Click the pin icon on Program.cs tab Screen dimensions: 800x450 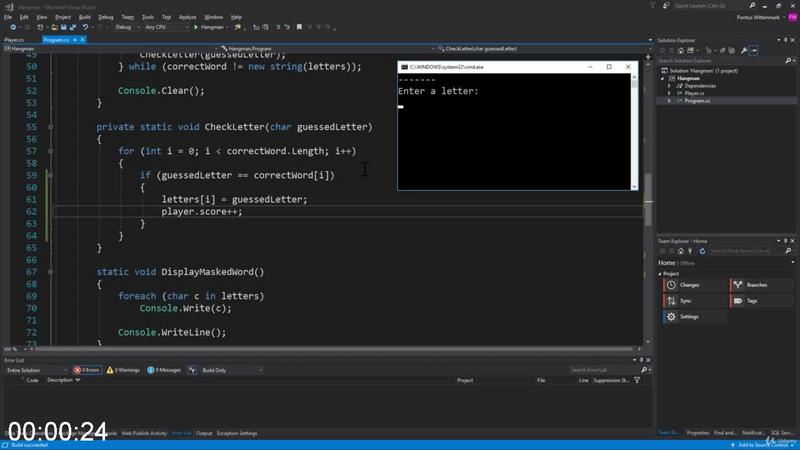point(75,40)
